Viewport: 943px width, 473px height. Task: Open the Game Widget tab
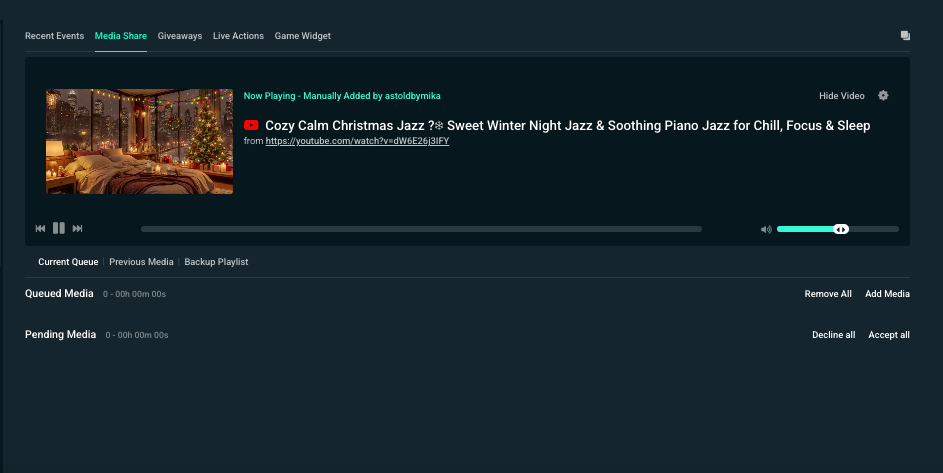pyautogui.click(x=303, y=36)
